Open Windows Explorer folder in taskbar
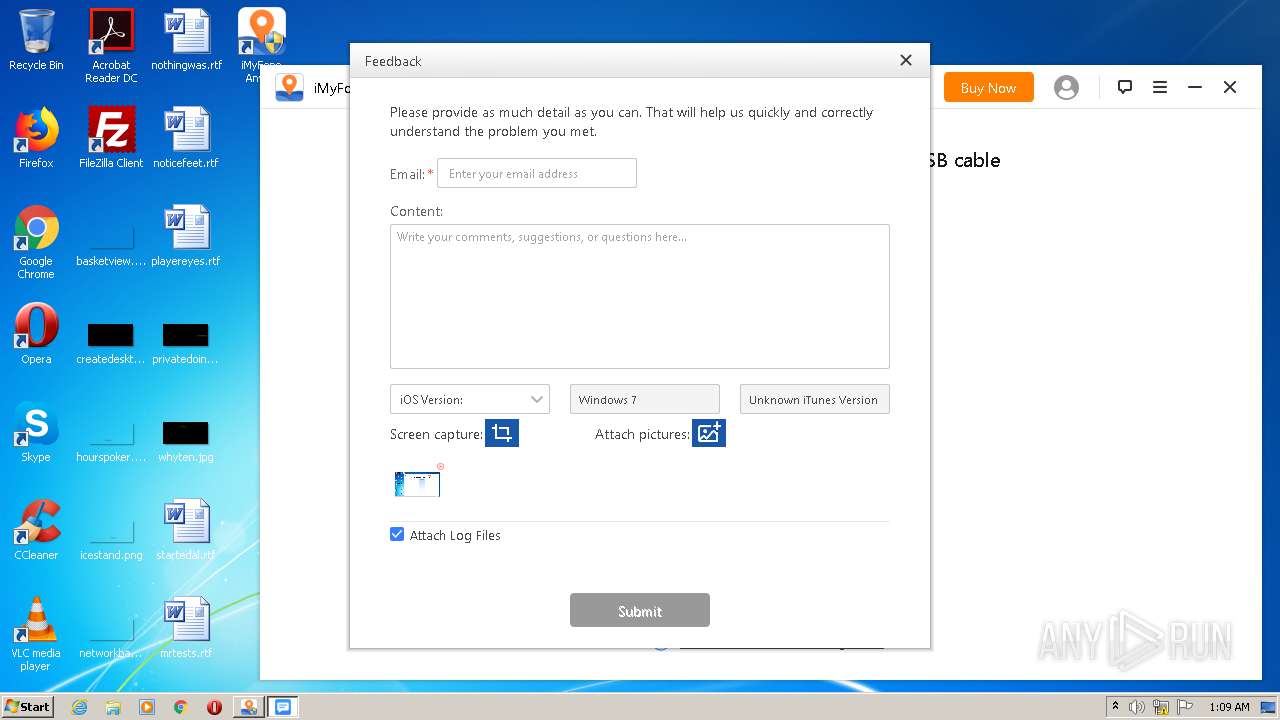Viewport: 1280px width, 720px height. pos(113,707)
